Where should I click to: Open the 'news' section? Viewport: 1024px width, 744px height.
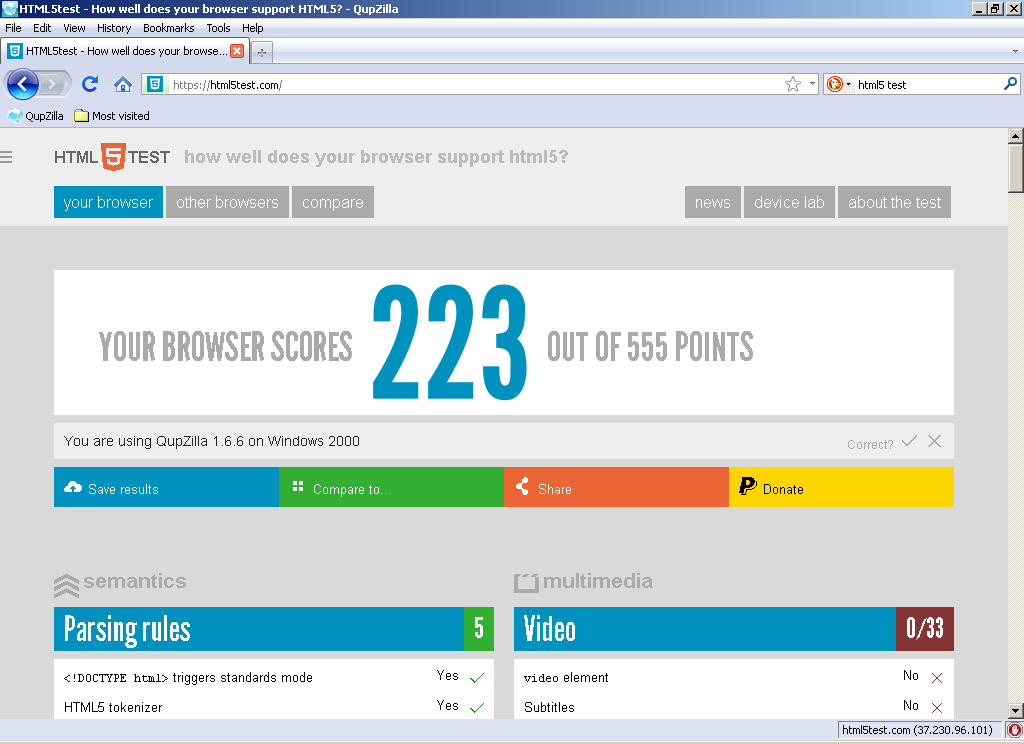(x=712, y=202)
